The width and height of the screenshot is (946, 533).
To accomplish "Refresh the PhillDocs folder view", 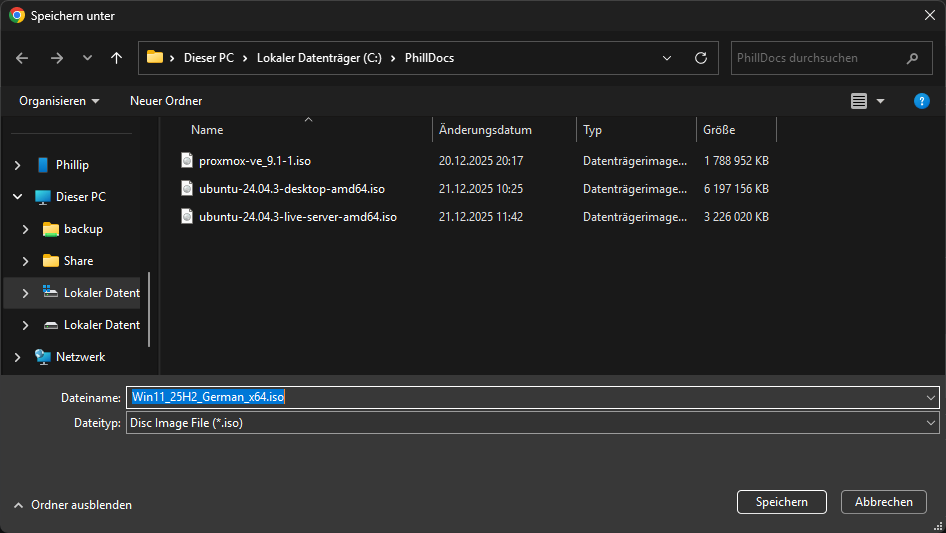I will click(700, 58).
